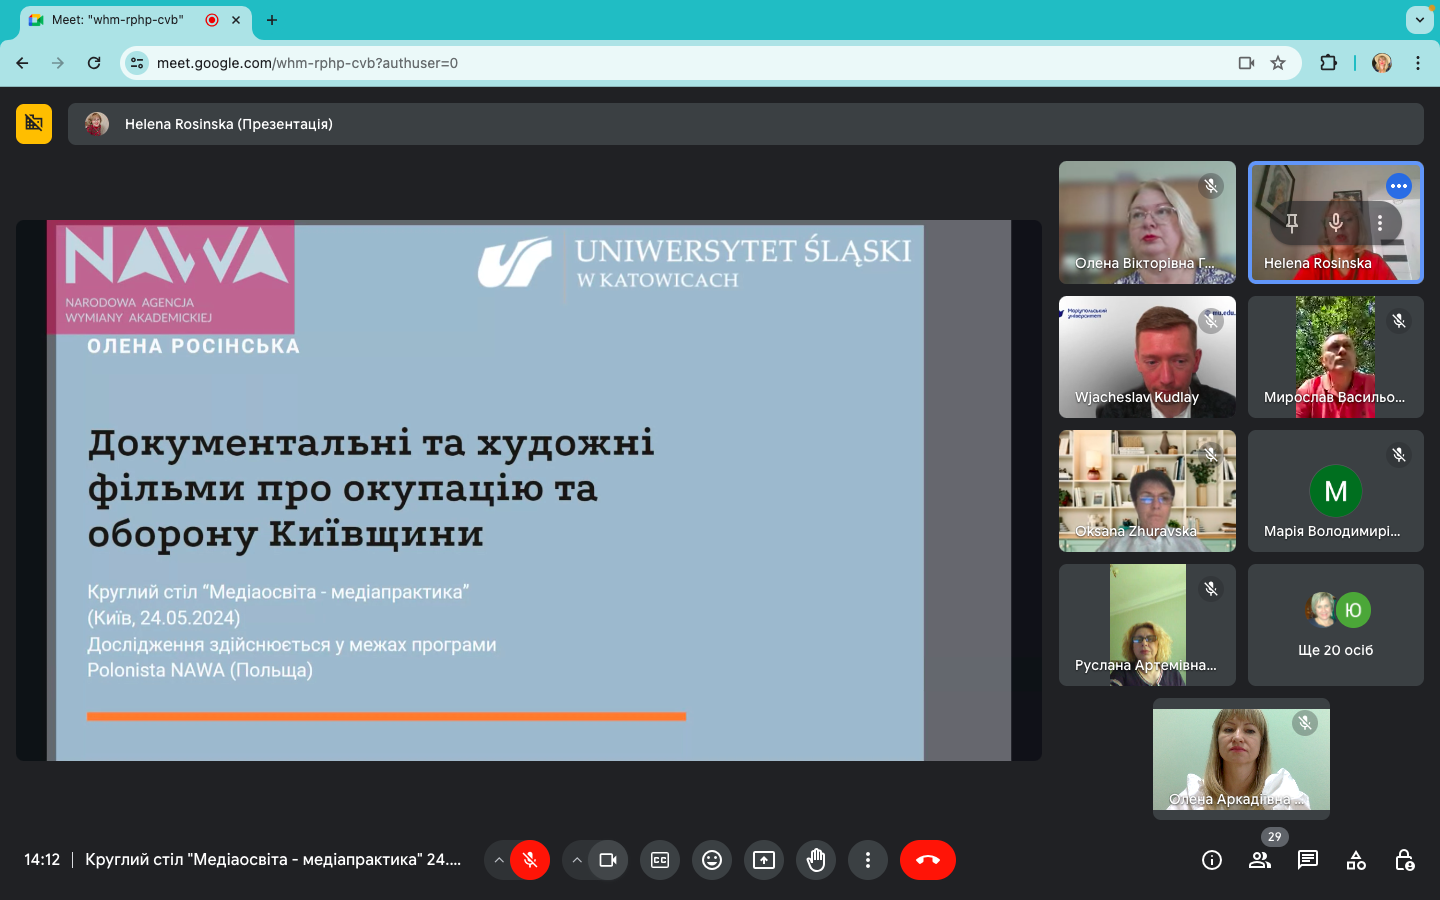
Task: Open more options three-dot menu in call bar
Action: tap(868, 860)
